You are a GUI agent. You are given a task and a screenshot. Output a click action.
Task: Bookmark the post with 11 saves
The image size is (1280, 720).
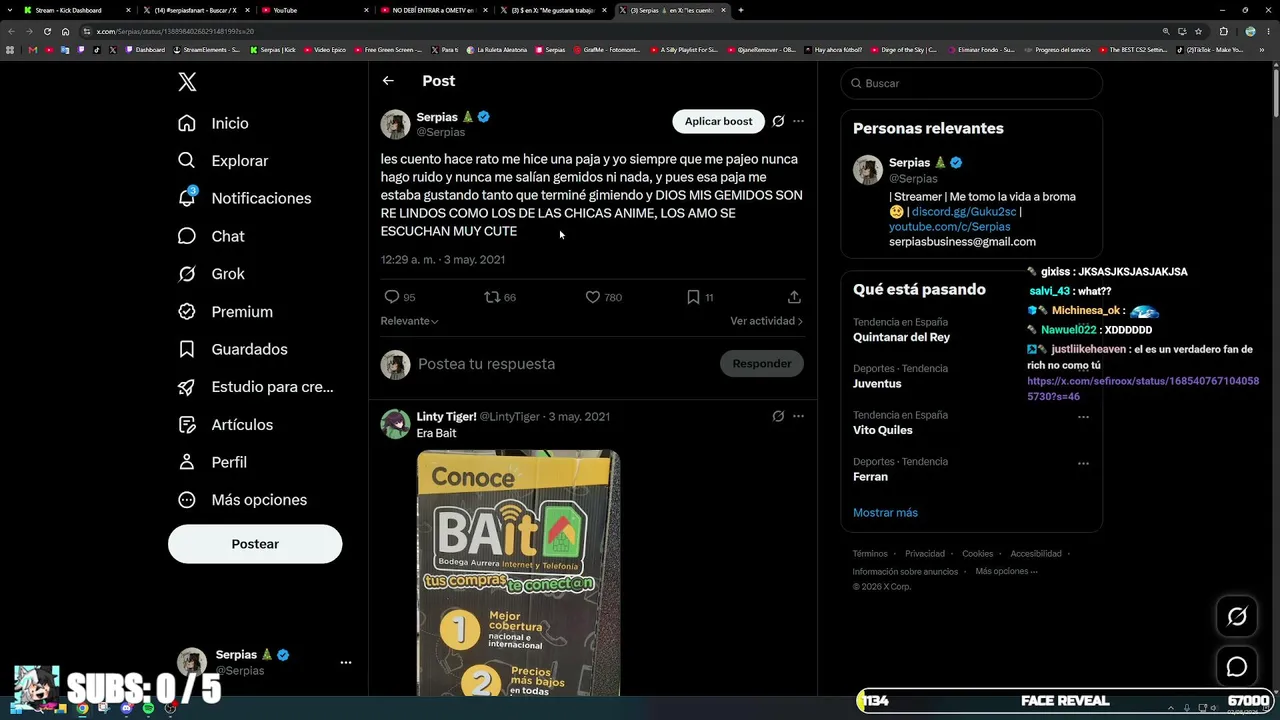693,297
